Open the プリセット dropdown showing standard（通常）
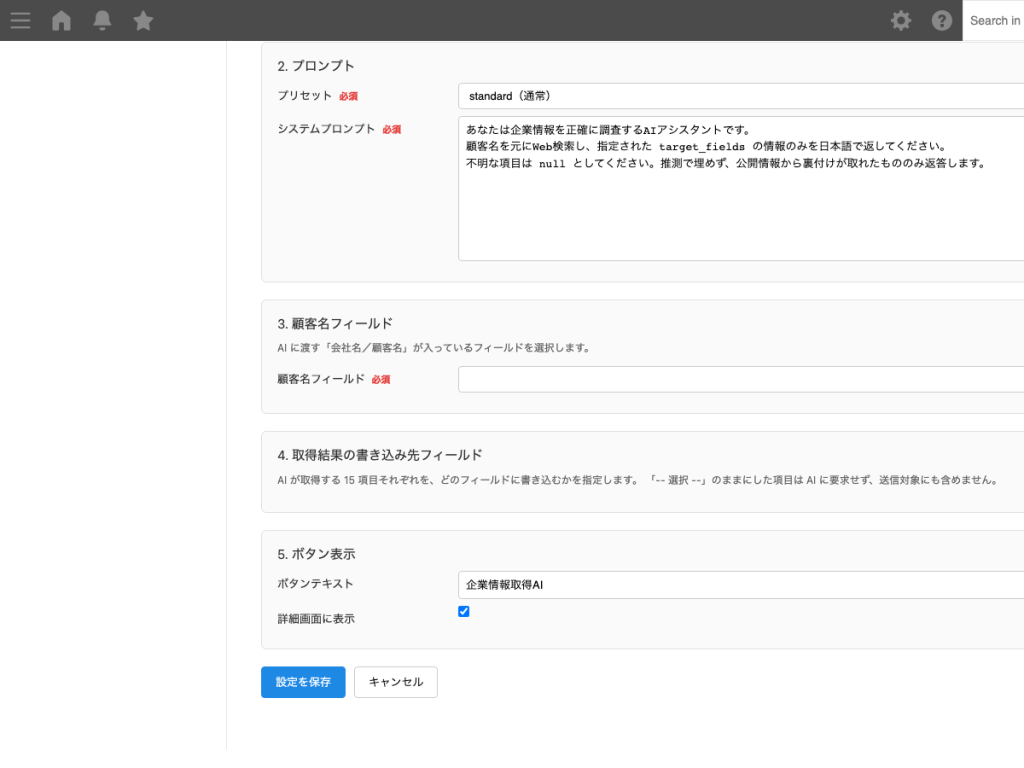The image size is (1024, 768). [x=740, y=96]
